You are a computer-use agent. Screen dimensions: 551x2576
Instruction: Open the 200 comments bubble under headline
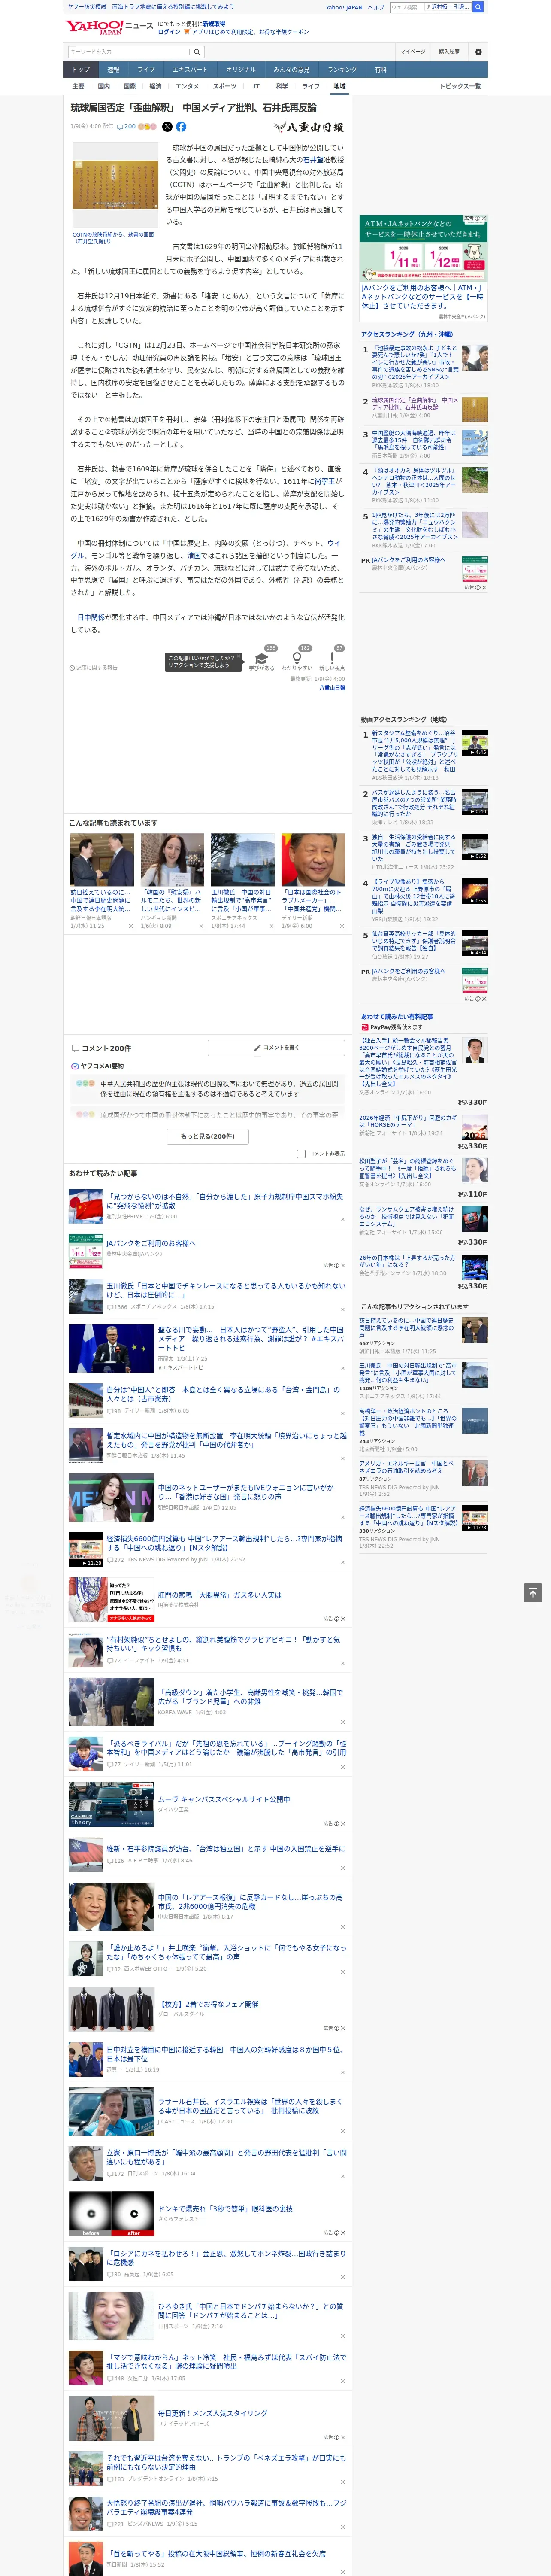tap(126, 127)
